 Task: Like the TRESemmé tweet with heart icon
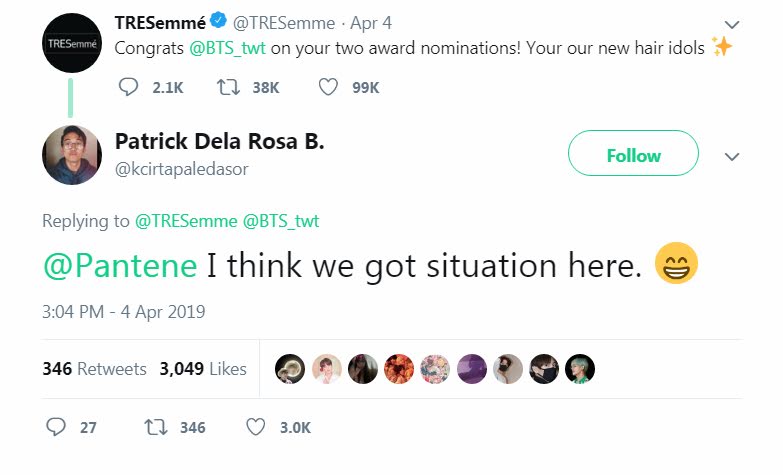(x=328, y=87)
